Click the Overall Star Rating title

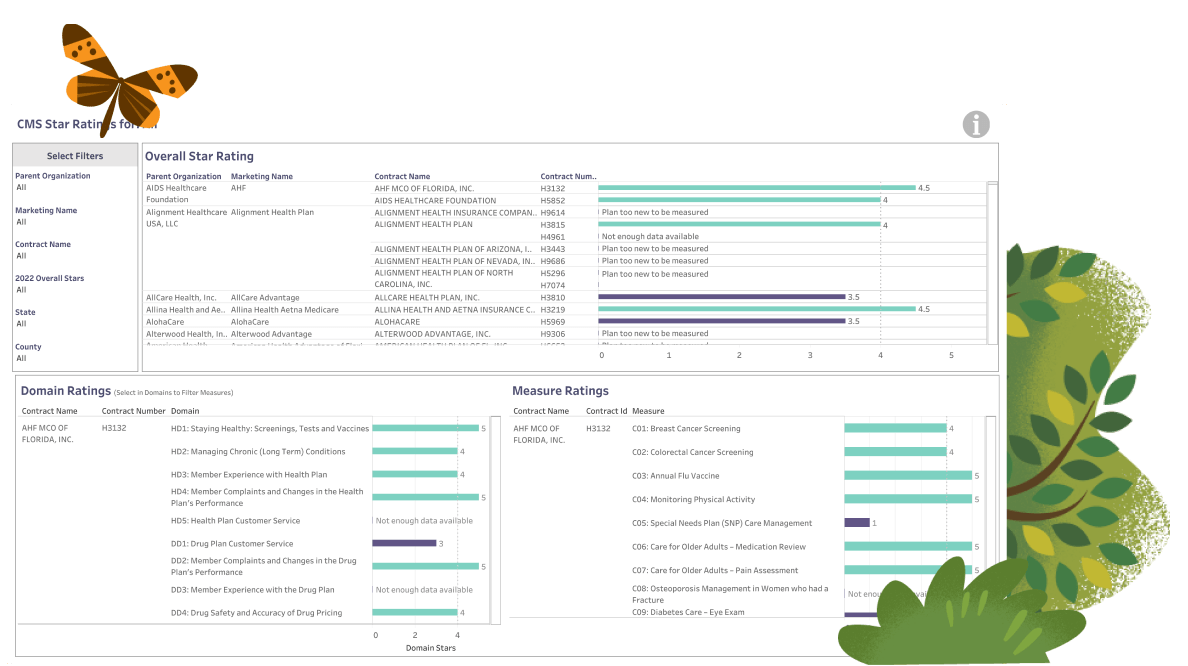tap(199, 156)
